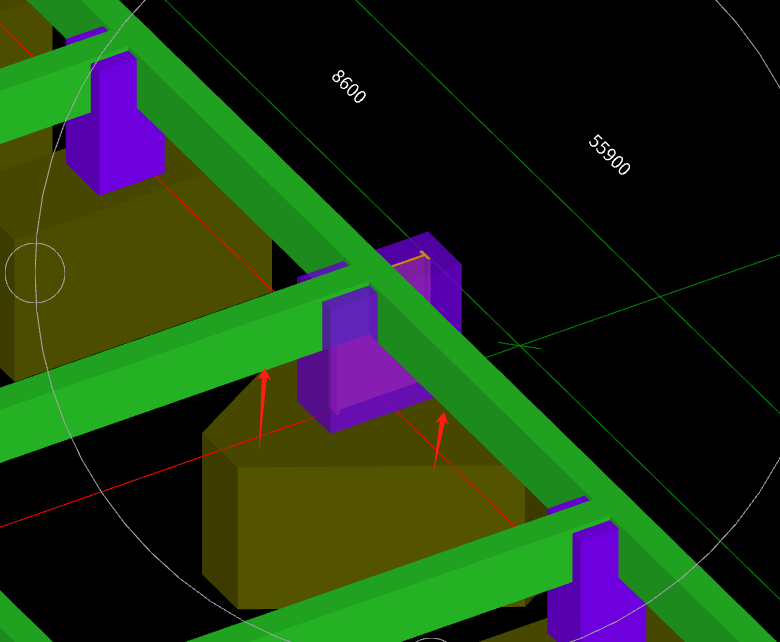Click the 55900 dimension label
Viewport: 780px width, 642px height.
(609, 155)
